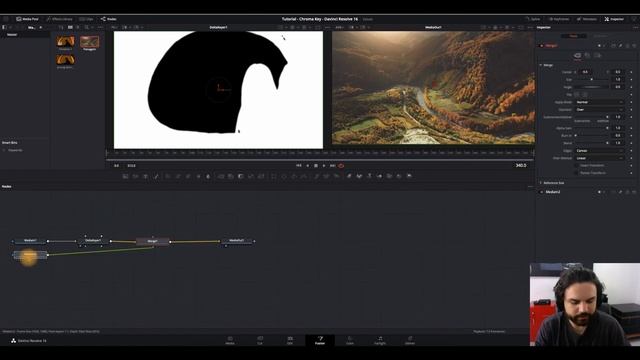The height and width of the screenshot is (360, 640).
Task: Add a Blur tool from toolbar
Action: tap(208, 176)
